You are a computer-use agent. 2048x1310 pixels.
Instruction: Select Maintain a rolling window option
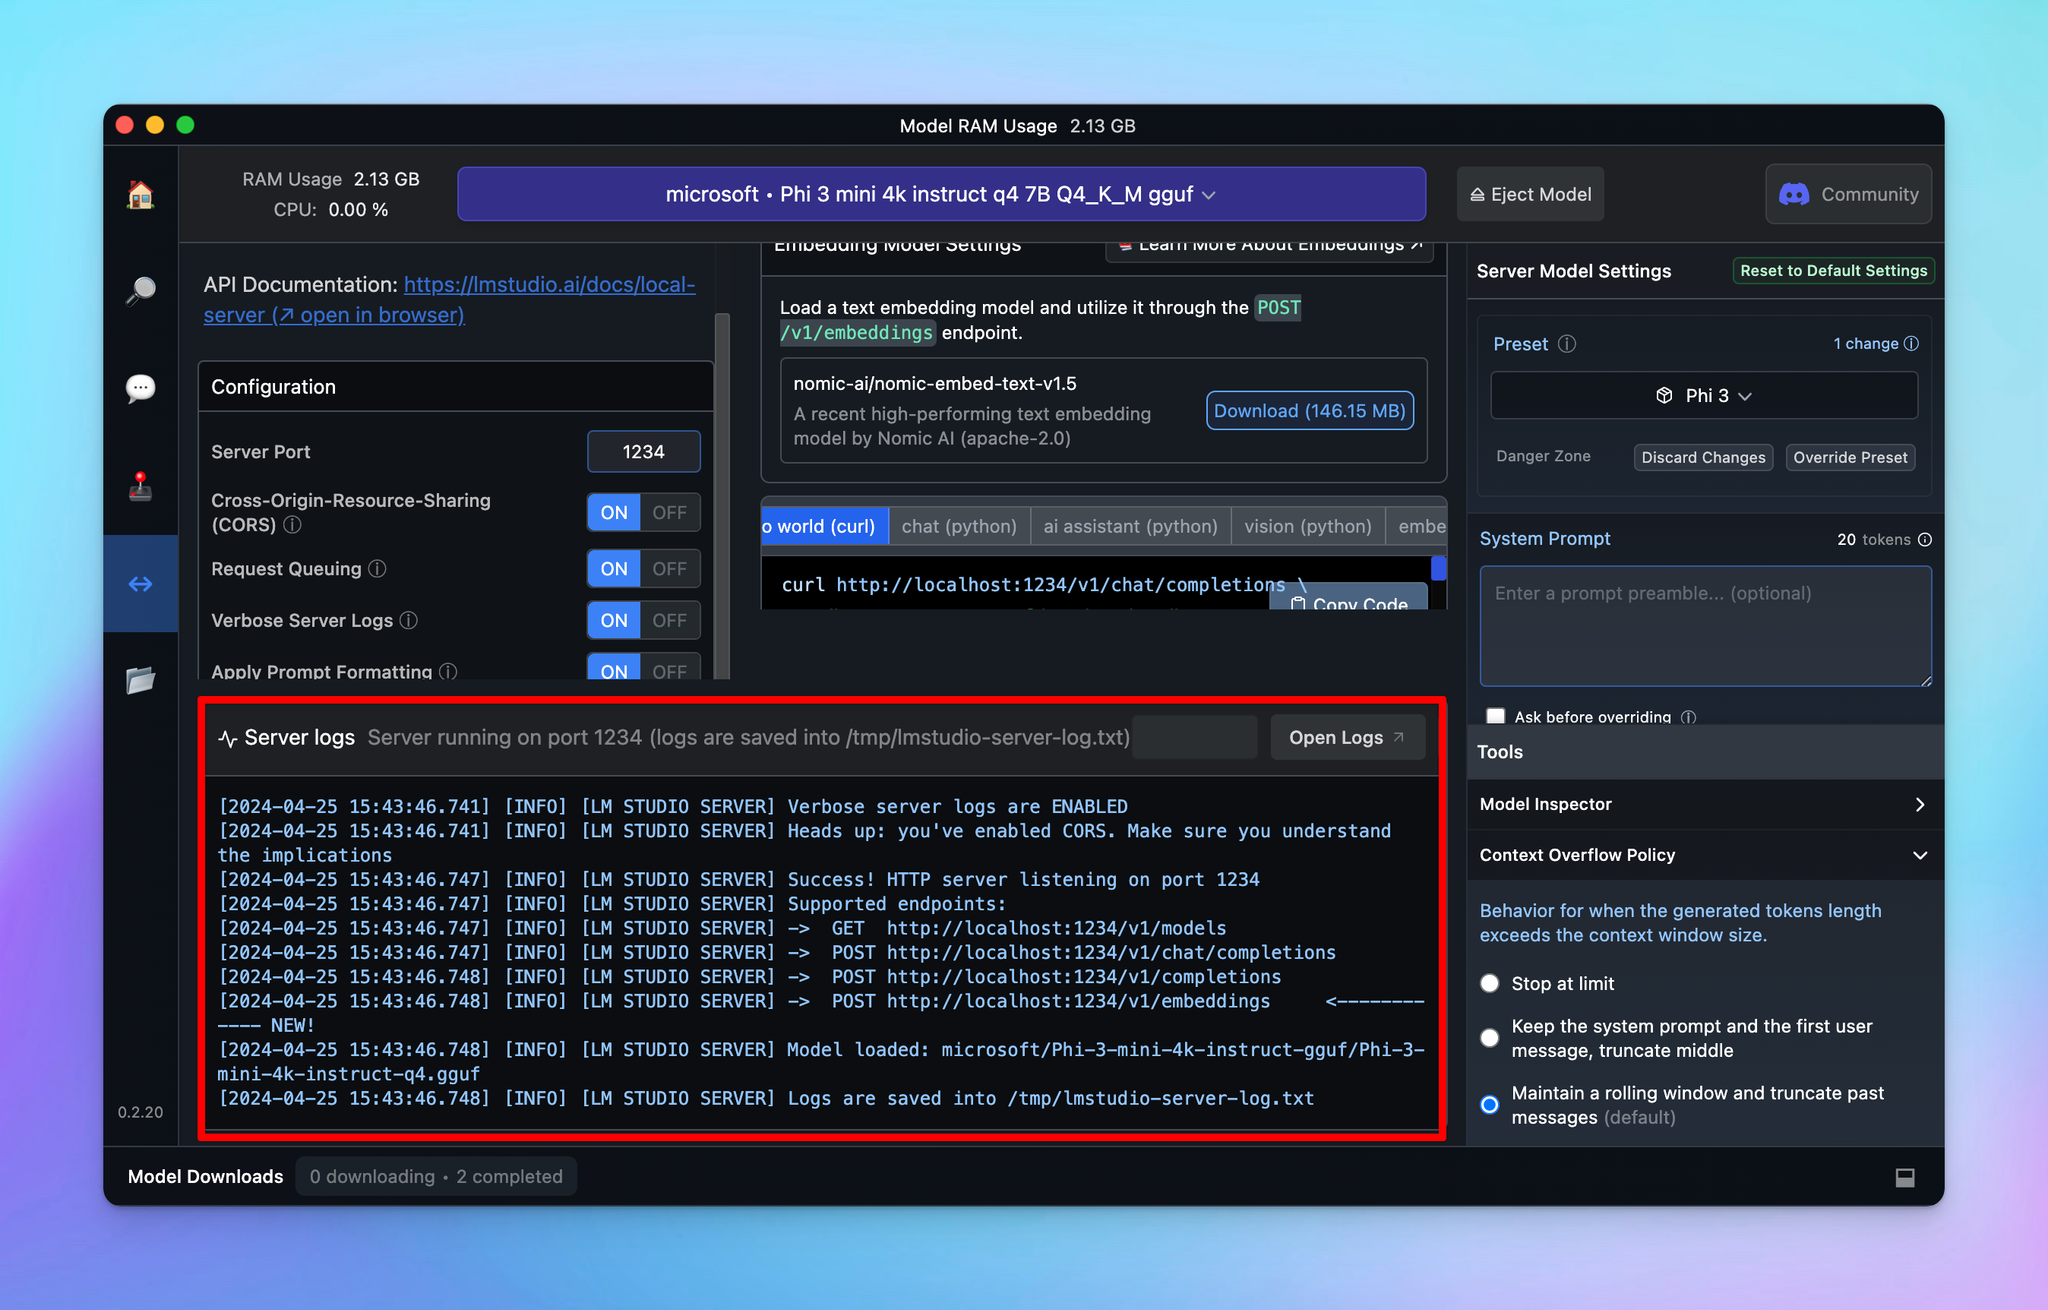1490,1105
